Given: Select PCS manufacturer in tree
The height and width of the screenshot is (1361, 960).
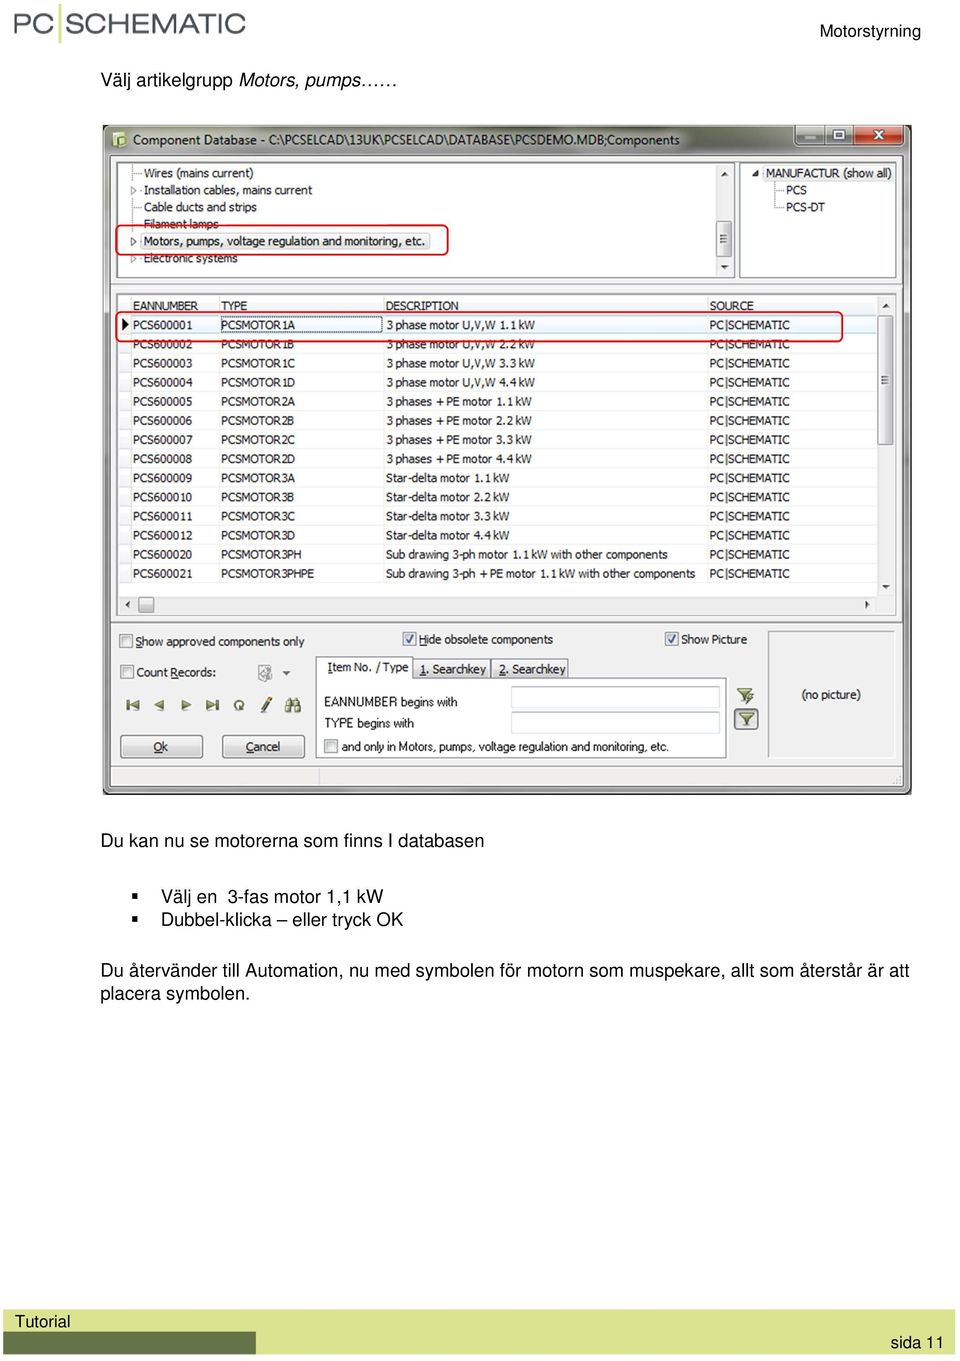Looking at the screenshot, I should pyautogui.click(x=796, y=190).
